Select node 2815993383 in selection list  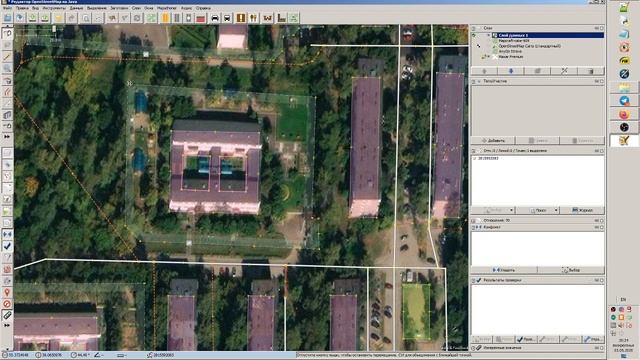point(488,158)
